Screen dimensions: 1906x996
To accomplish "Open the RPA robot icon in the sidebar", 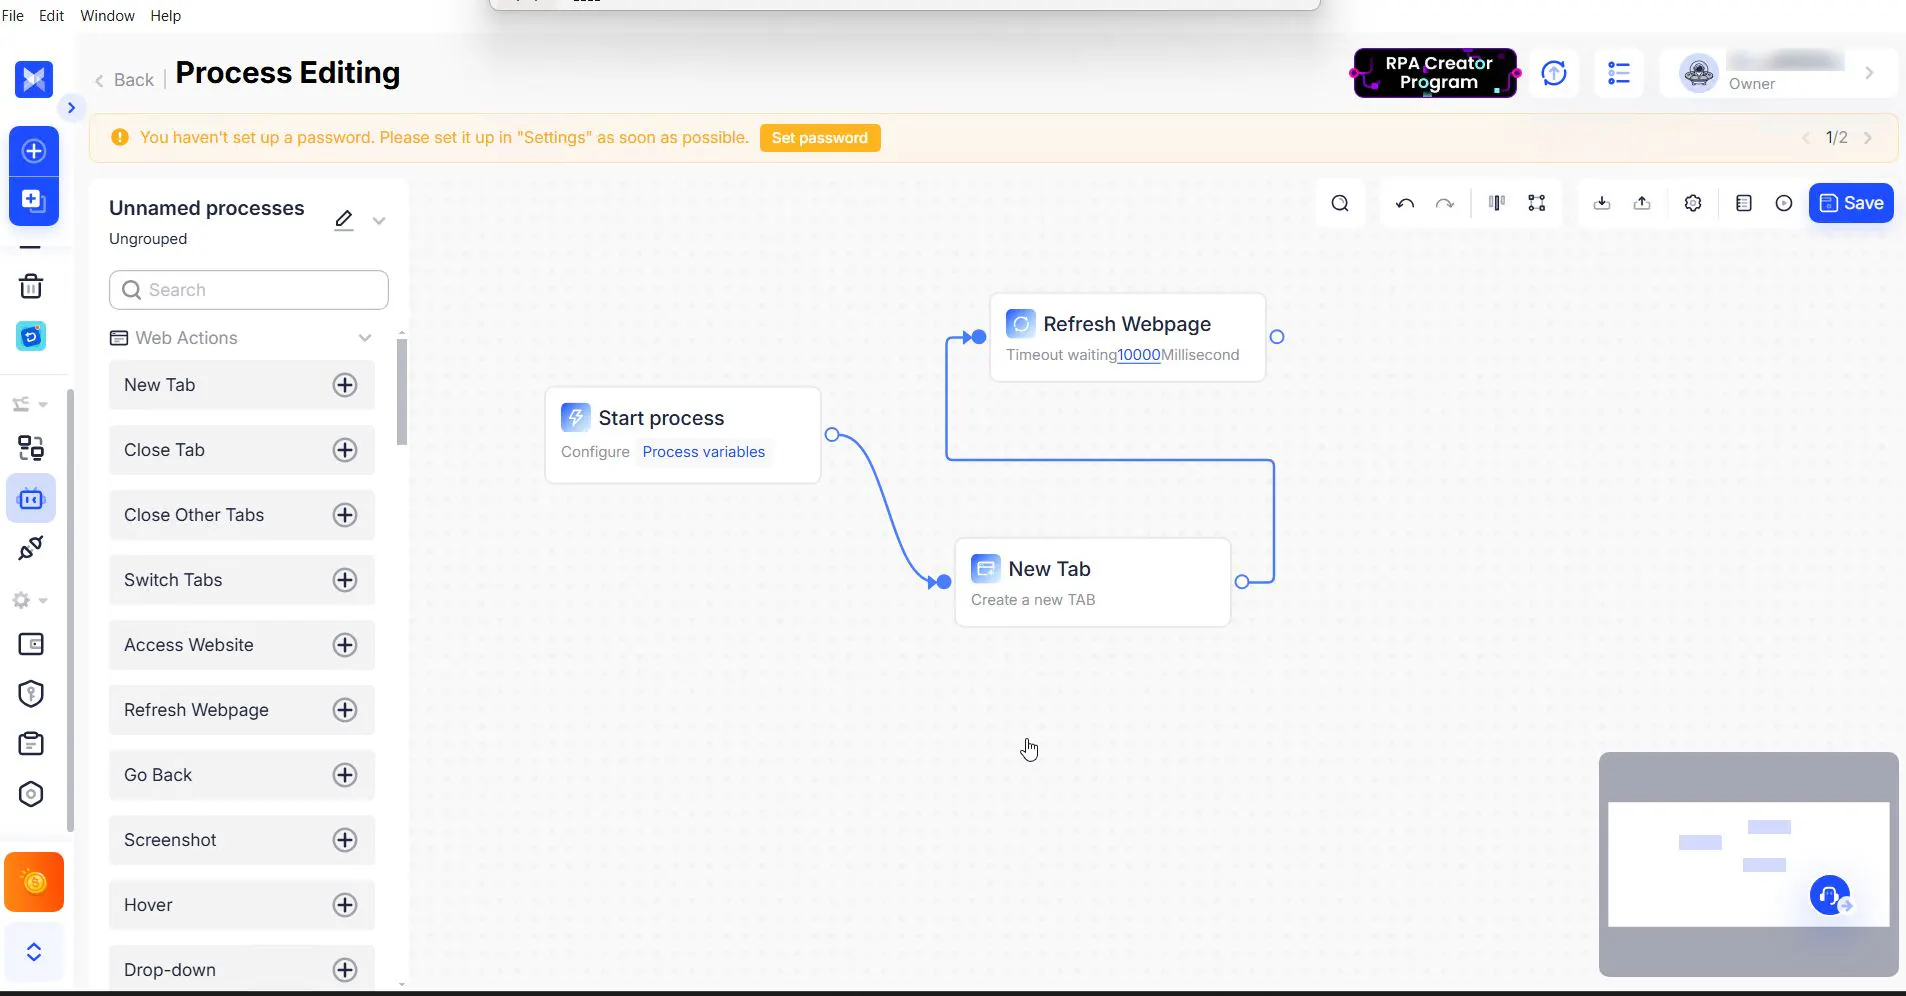I will click(x=31, y=499).
